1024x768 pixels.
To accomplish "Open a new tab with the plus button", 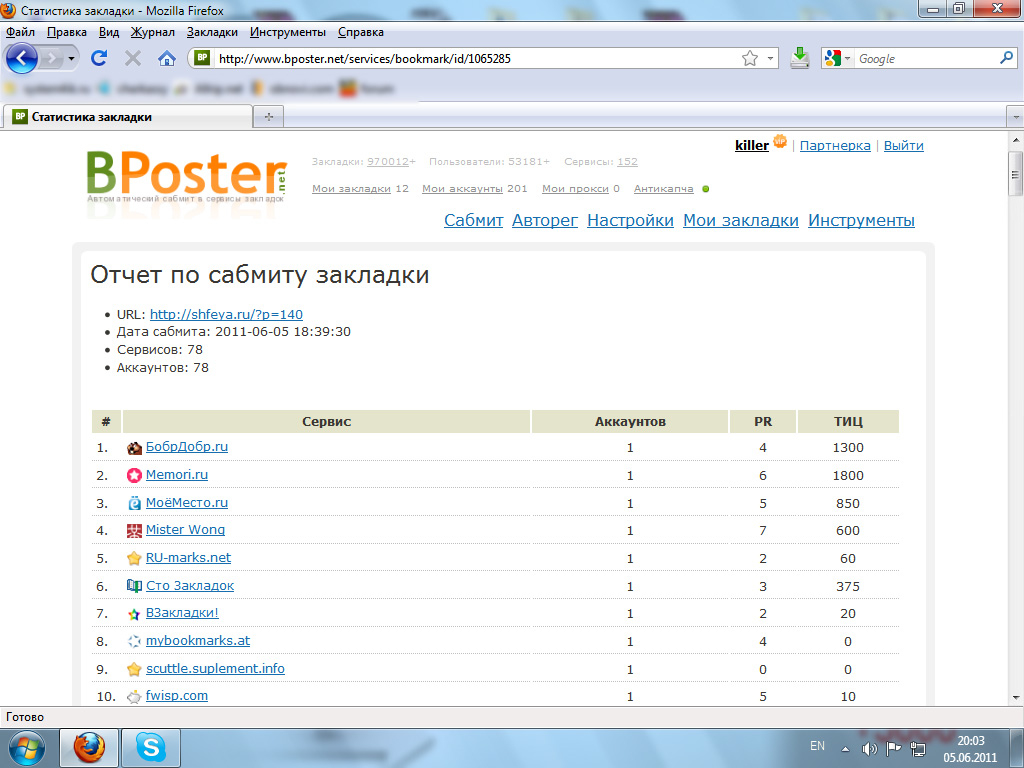I will (268, 117).
